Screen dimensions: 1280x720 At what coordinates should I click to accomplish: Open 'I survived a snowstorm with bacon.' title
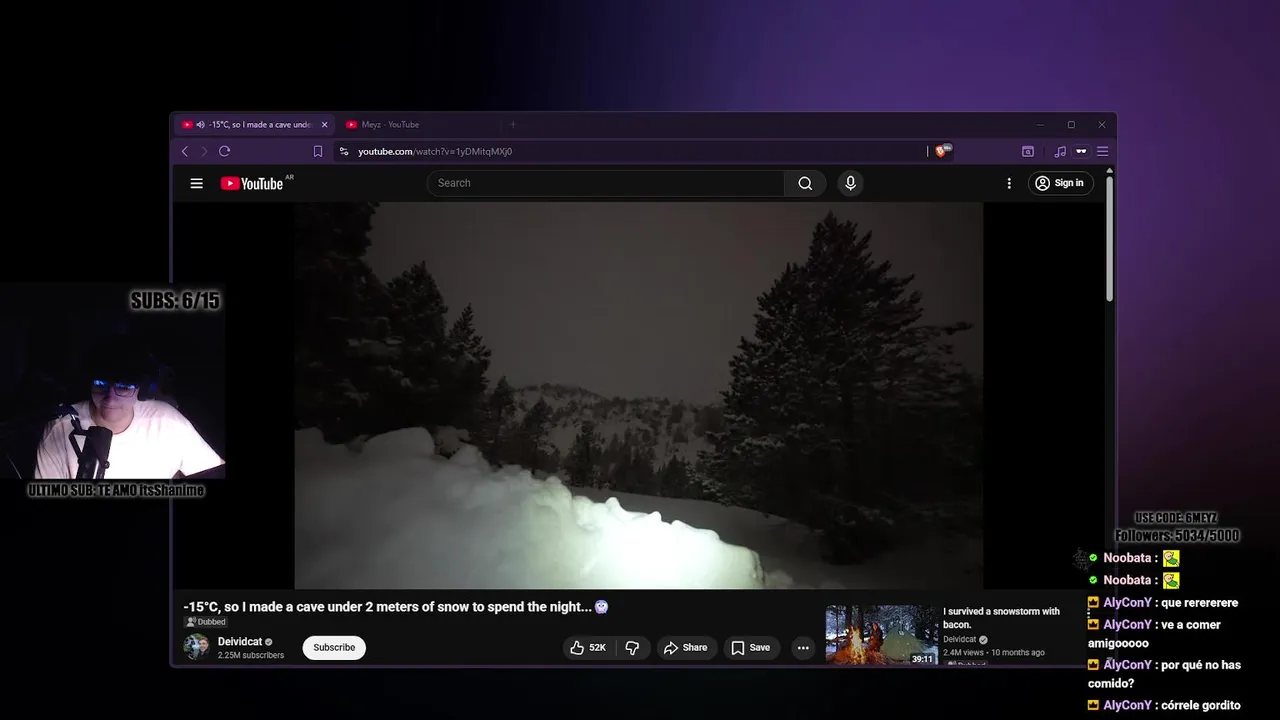(x=1001, y=618)
